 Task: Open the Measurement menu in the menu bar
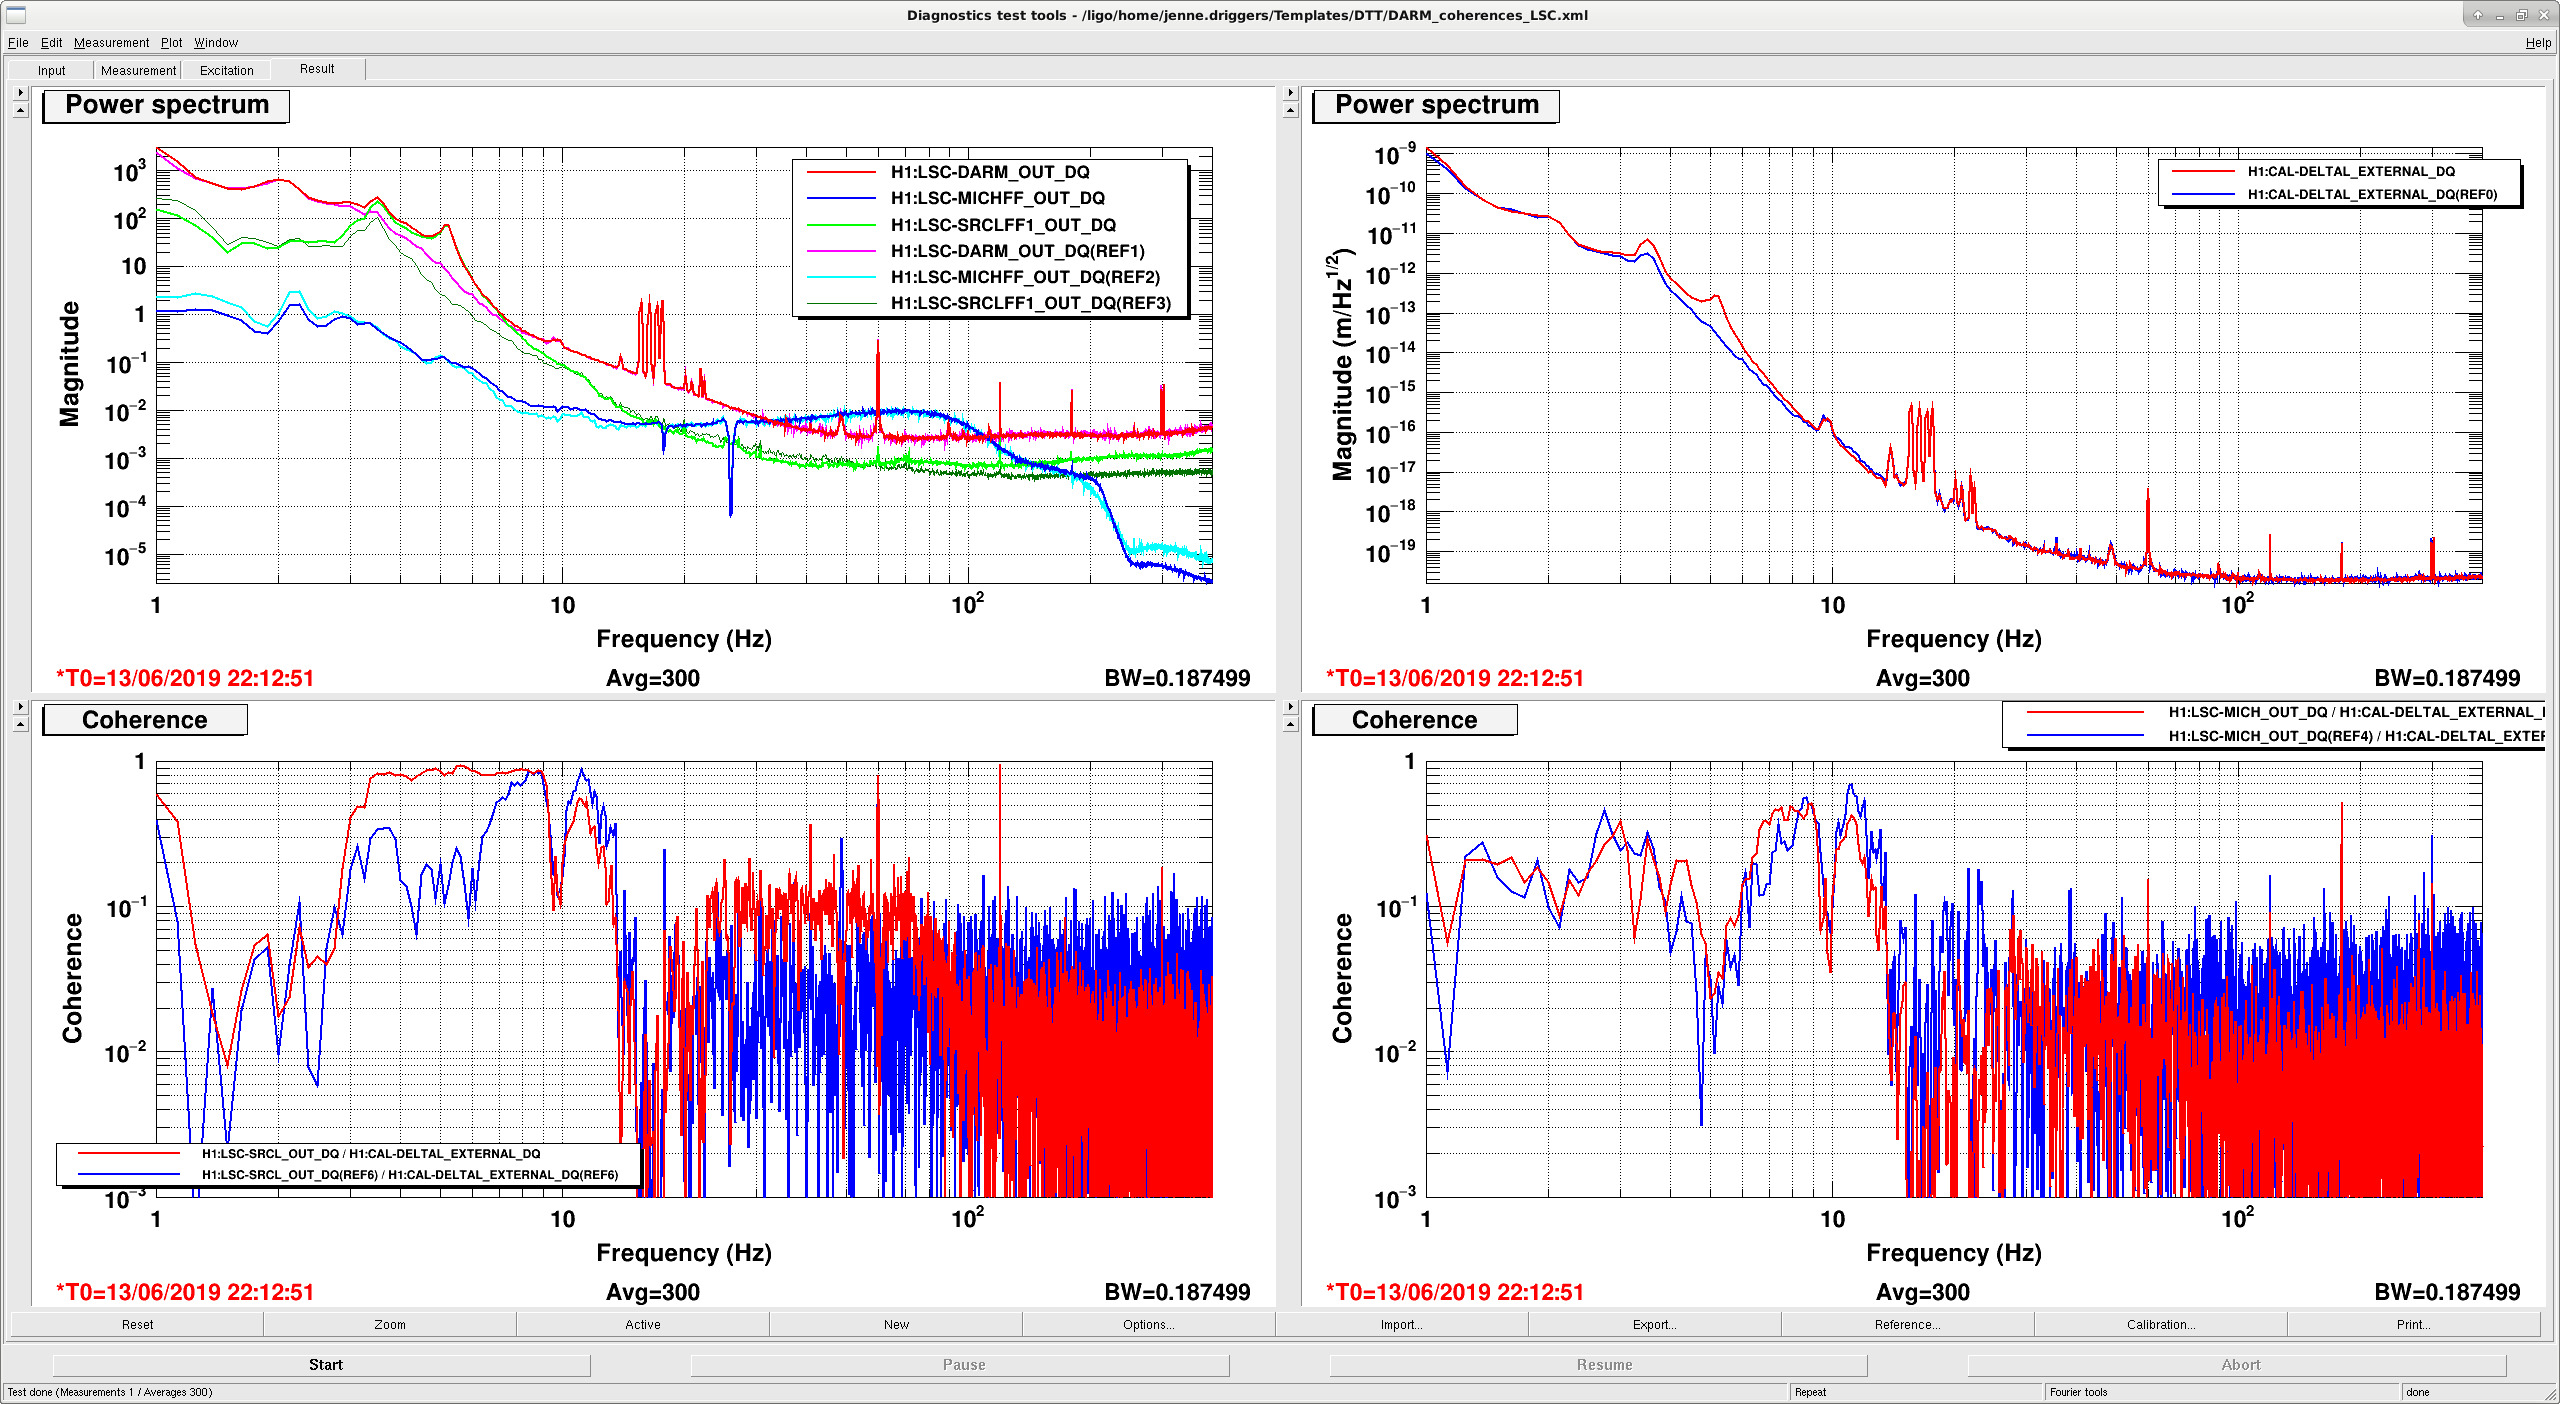point(111,43)
